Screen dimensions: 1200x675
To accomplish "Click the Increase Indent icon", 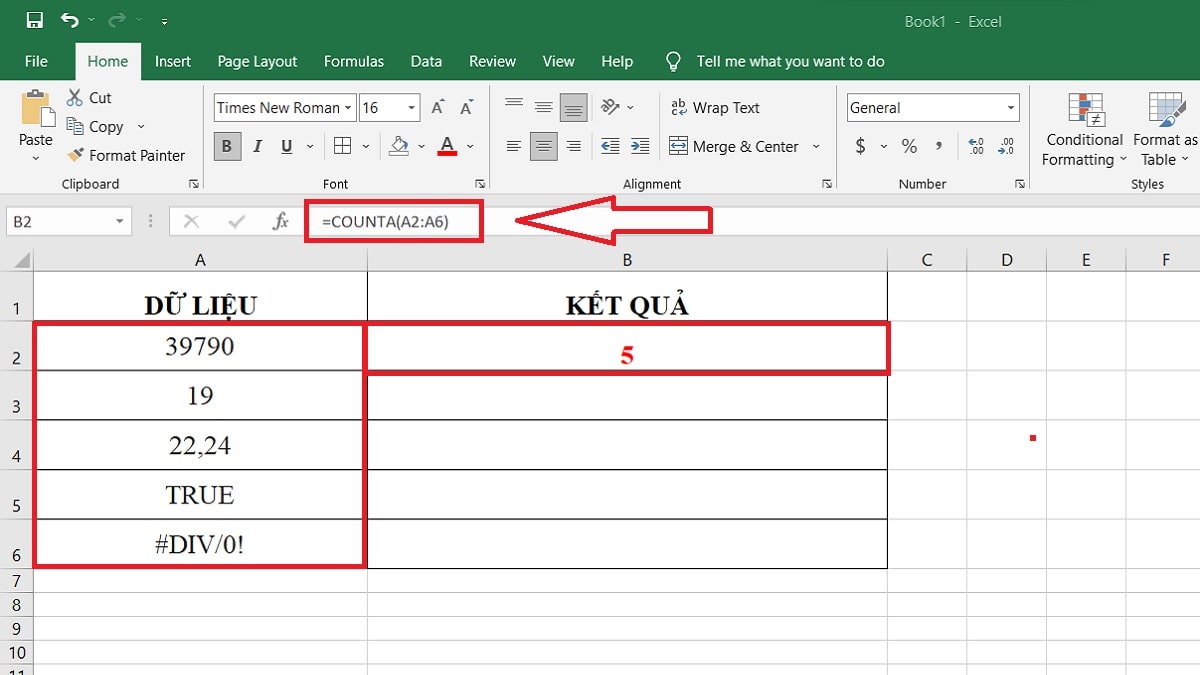I will [640, 146].
